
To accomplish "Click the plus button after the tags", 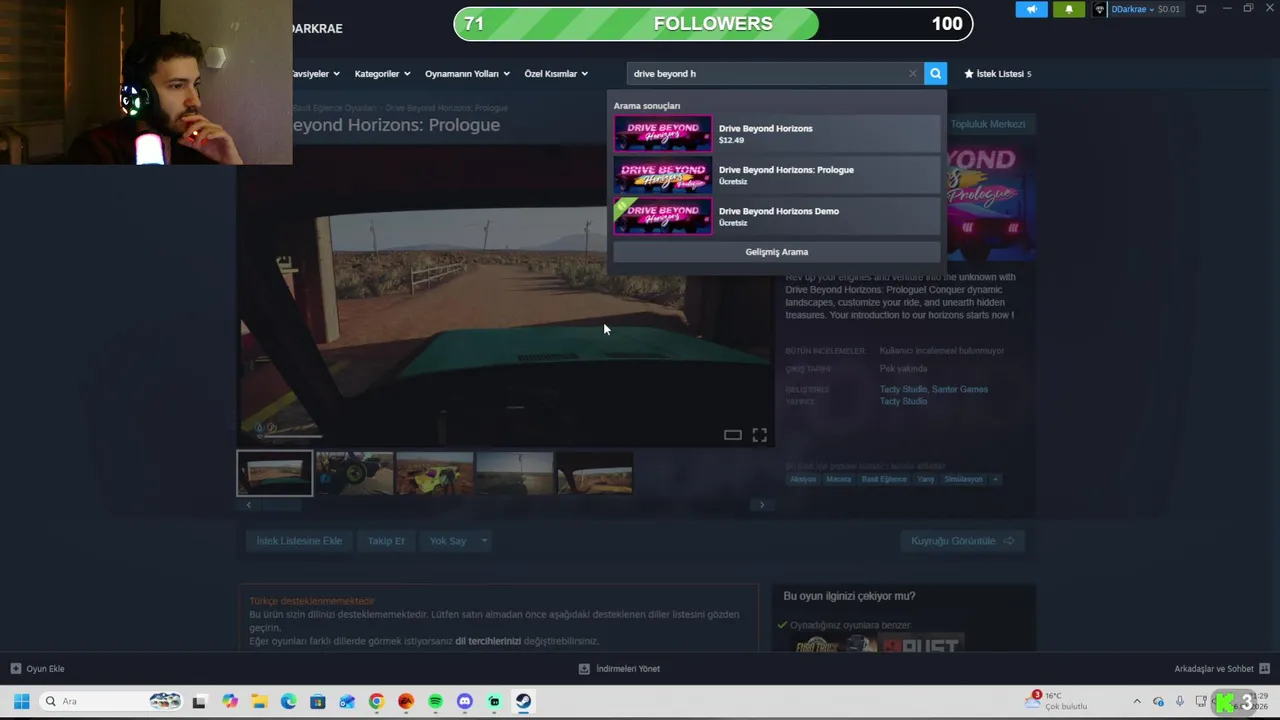I will tap(995, 479).
